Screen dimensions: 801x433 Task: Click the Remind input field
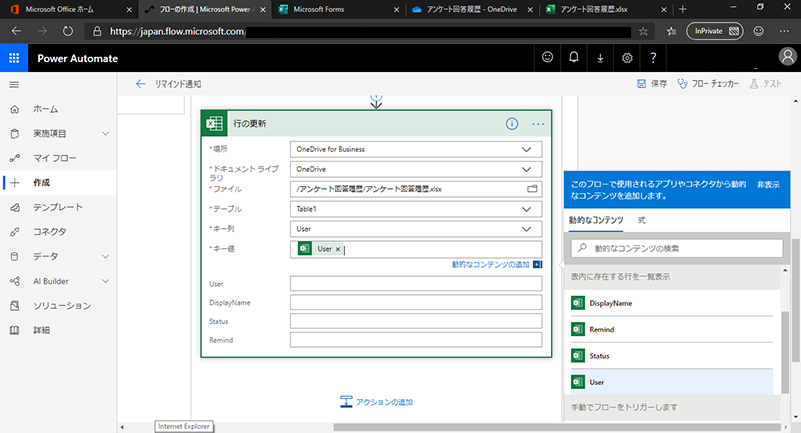point(416,340)
